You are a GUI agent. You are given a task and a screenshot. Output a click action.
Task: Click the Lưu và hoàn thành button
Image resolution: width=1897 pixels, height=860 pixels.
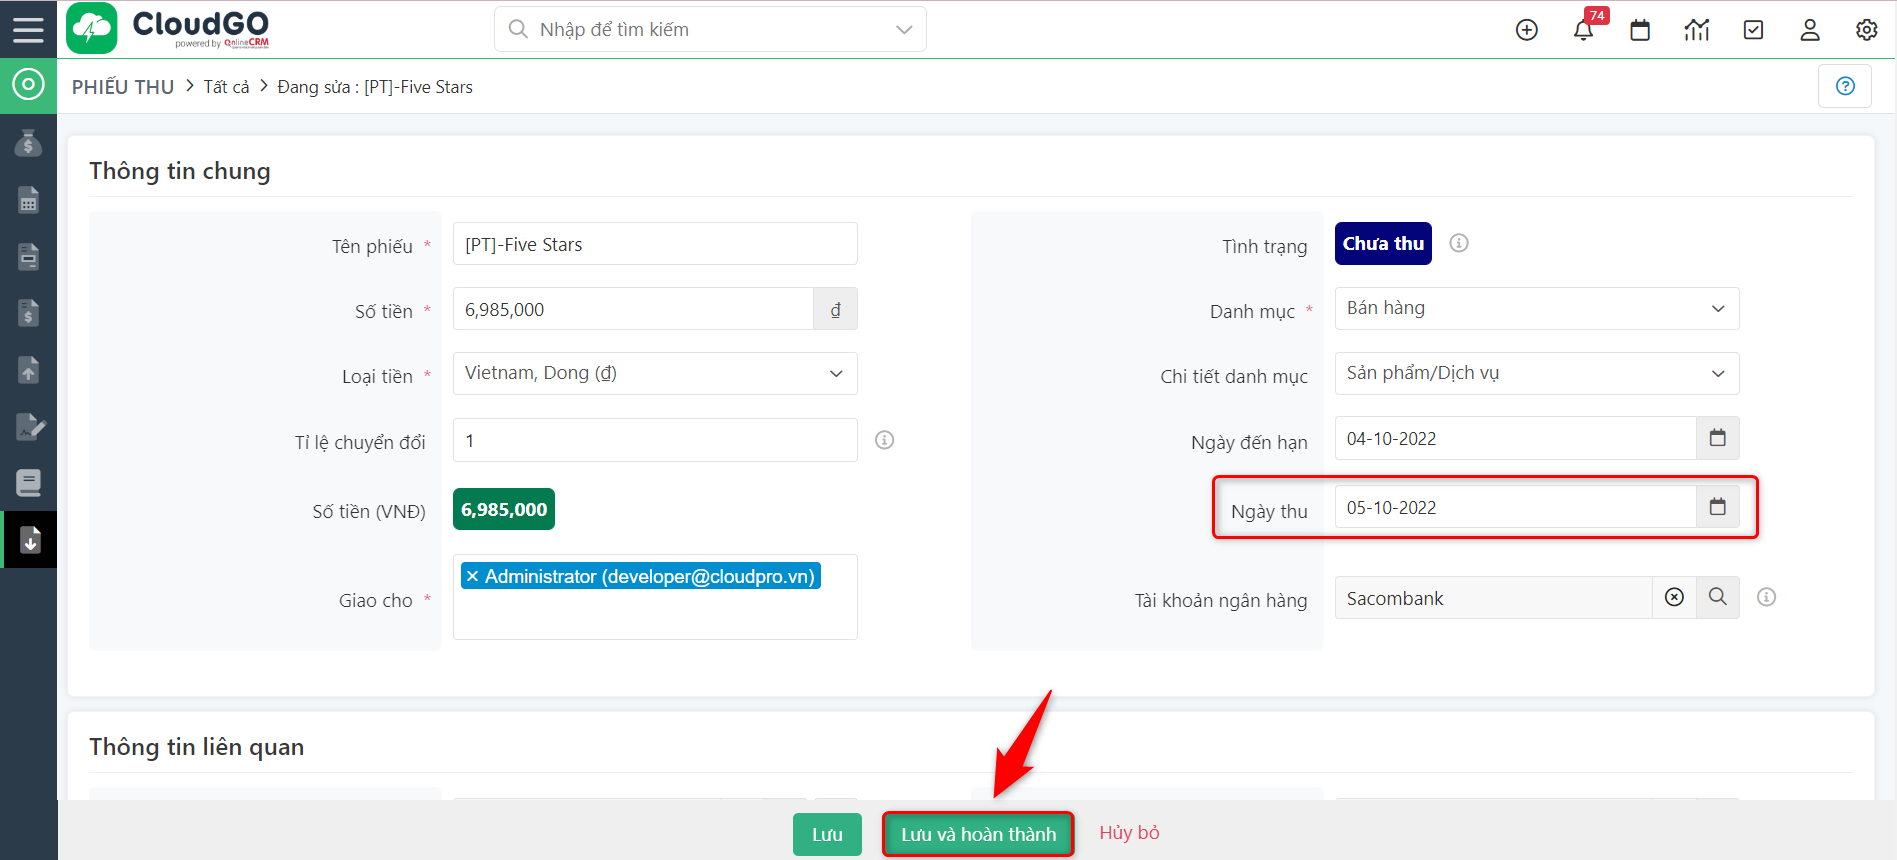point(978,834)
